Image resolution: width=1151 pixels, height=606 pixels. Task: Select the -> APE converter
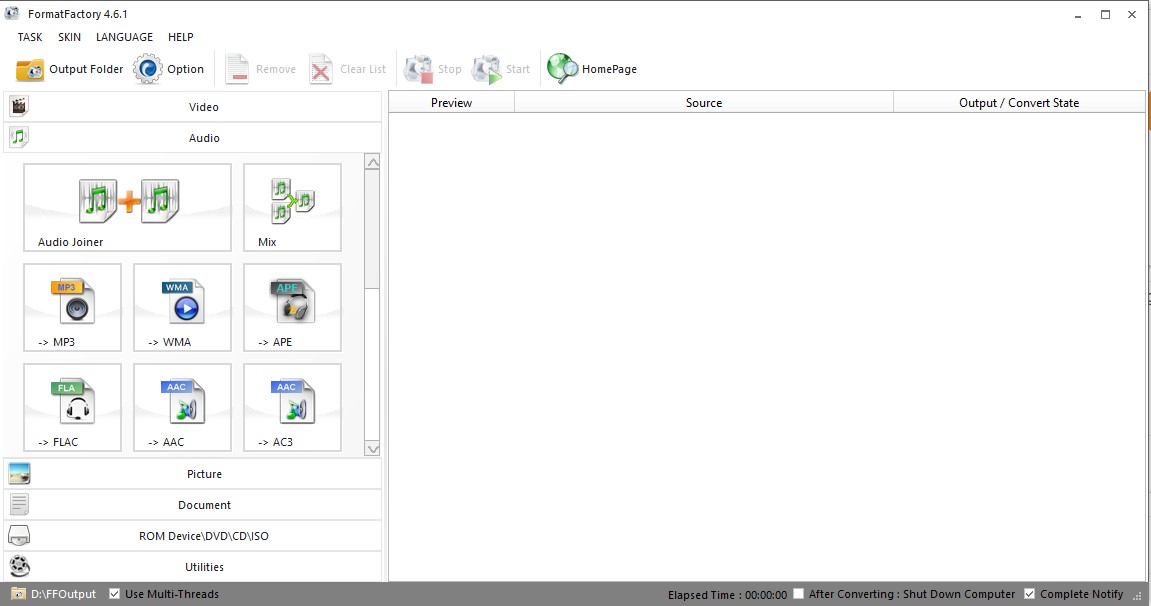(x=292, y=307)
